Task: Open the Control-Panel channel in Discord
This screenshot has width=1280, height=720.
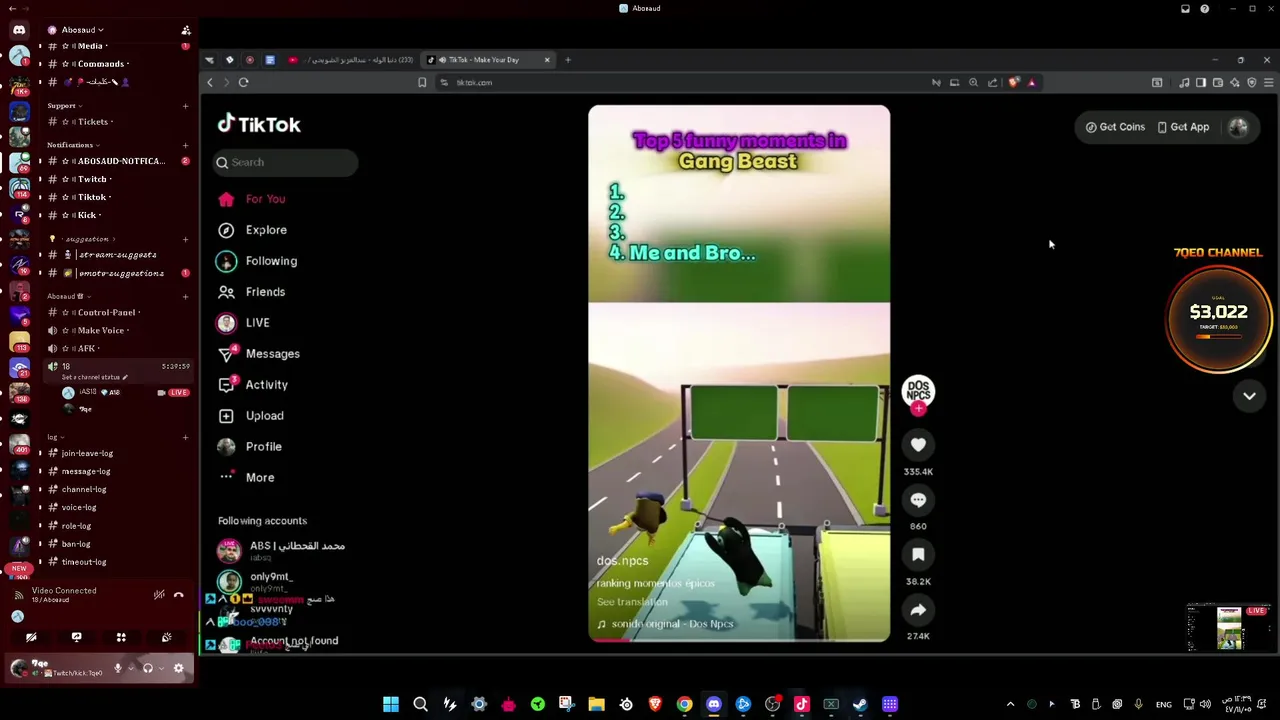Action: click(107, 313)
